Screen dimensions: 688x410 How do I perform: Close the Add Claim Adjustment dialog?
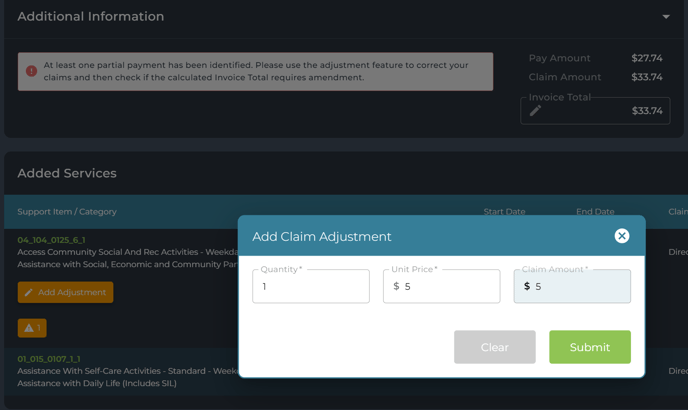pos(622,236)
